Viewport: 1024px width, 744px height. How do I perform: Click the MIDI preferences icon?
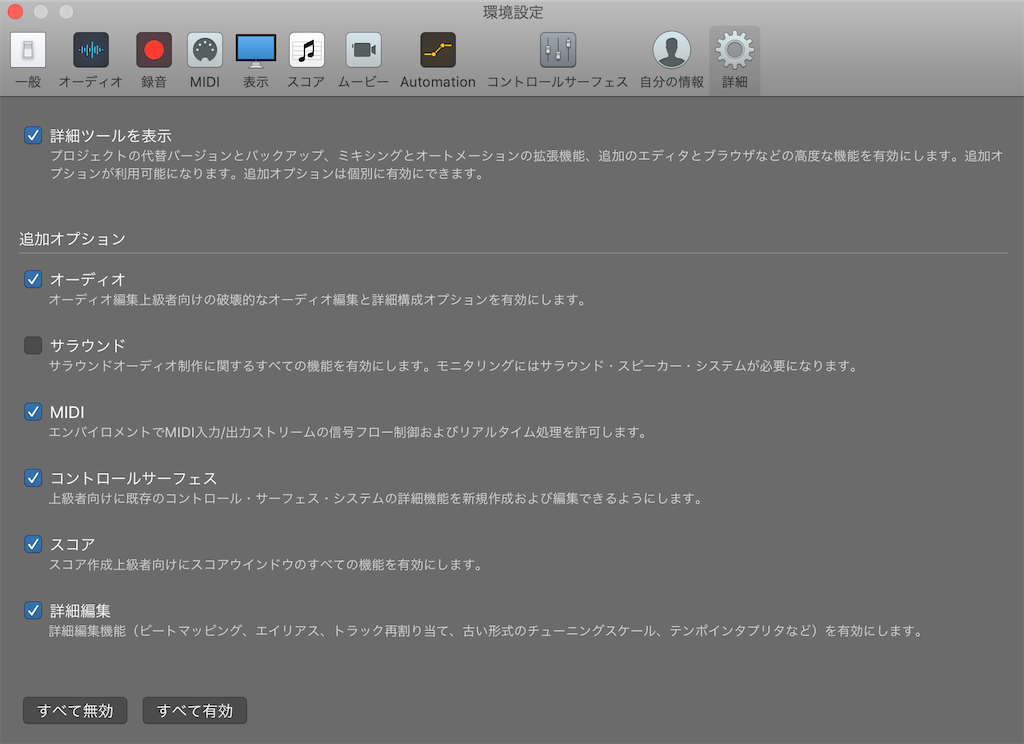[x=204, y=58]
